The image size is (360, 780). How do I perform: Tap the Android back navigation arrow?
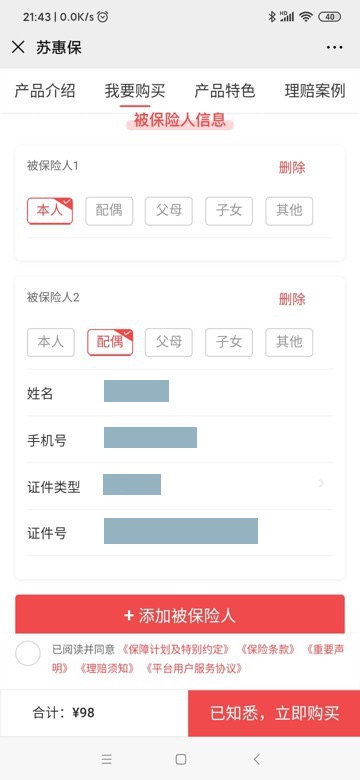(x=257, y=759)
